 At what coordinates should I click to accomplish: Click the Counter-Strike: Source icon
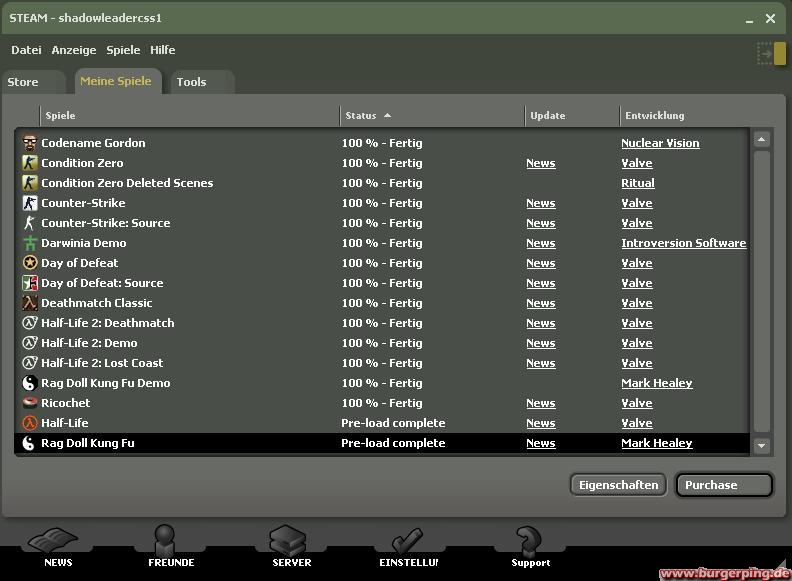30,223
